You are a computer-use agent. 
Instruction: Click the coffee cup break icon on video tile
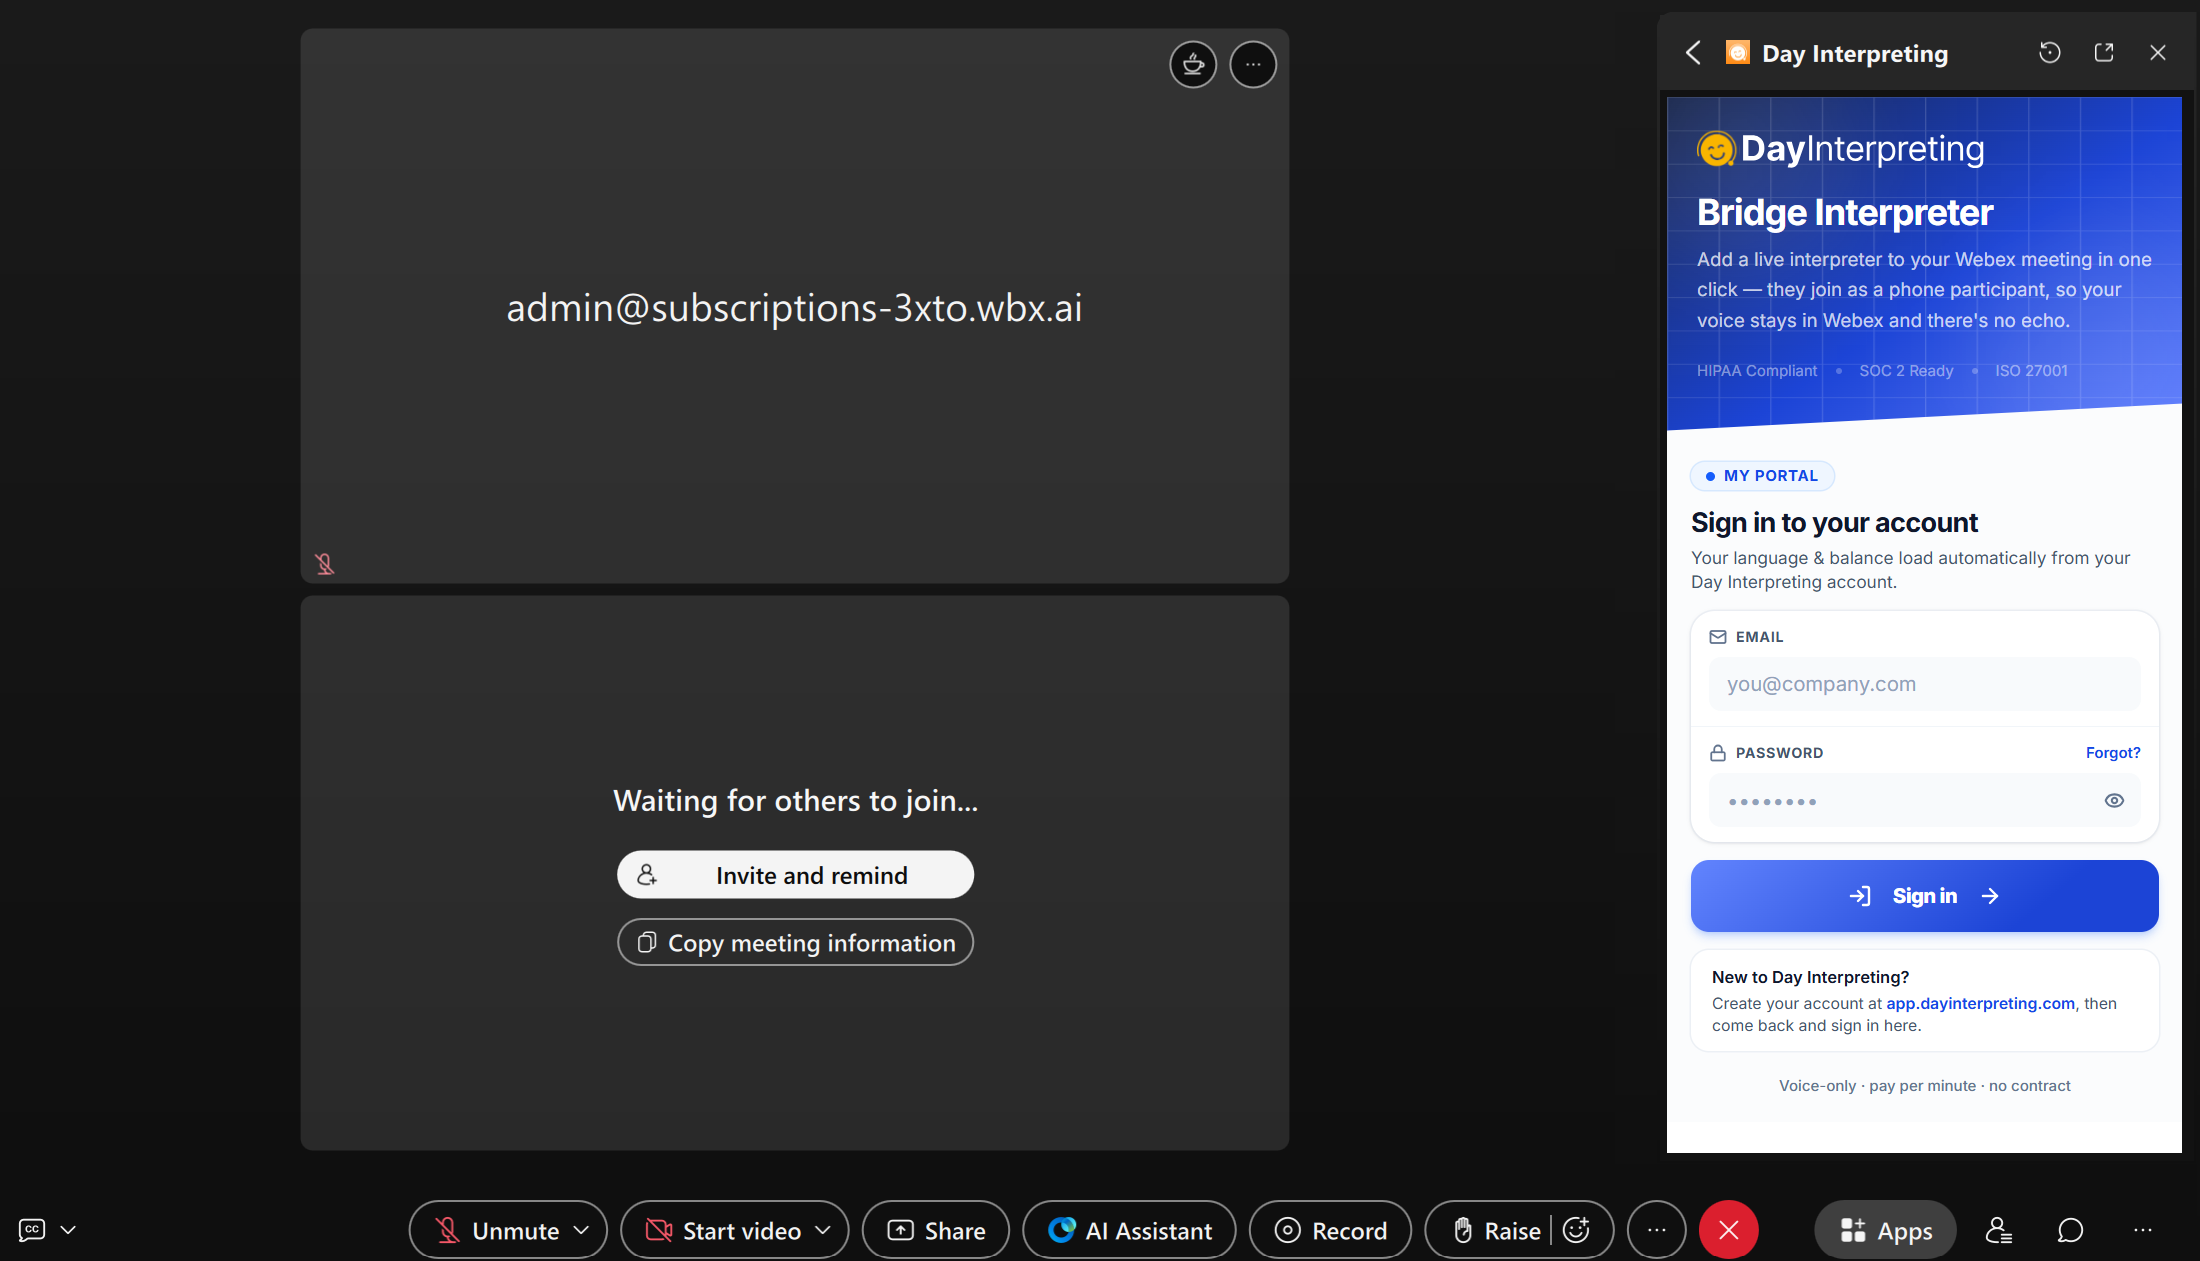1193,65
